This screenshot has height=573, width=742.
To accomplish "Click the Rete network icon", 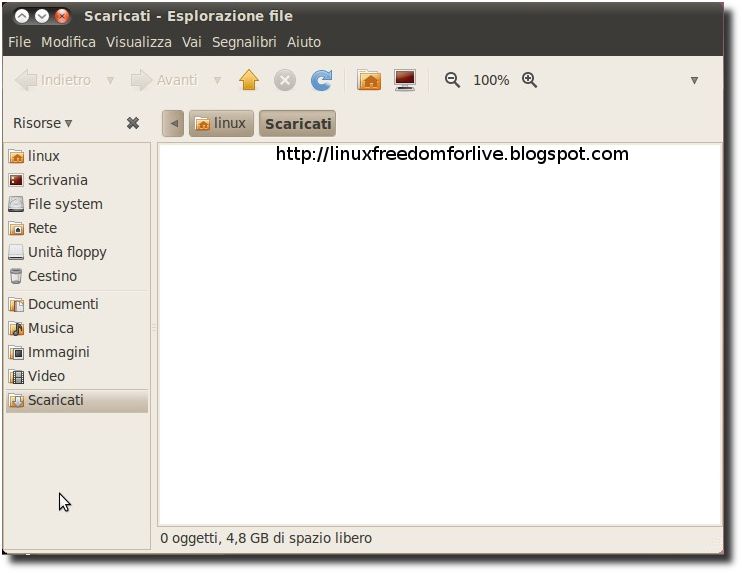I will click(x=16, y=228).
